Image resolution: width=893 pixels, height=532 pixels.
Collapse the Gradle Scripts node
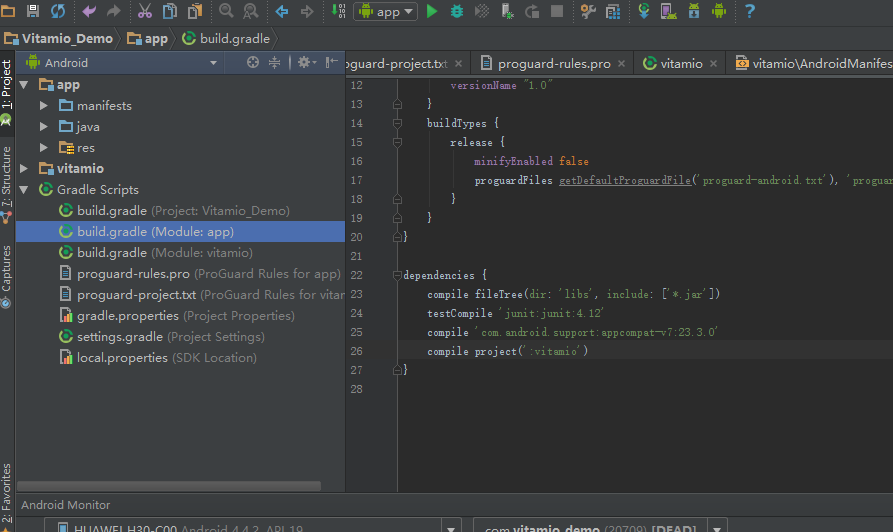(24, 190)
